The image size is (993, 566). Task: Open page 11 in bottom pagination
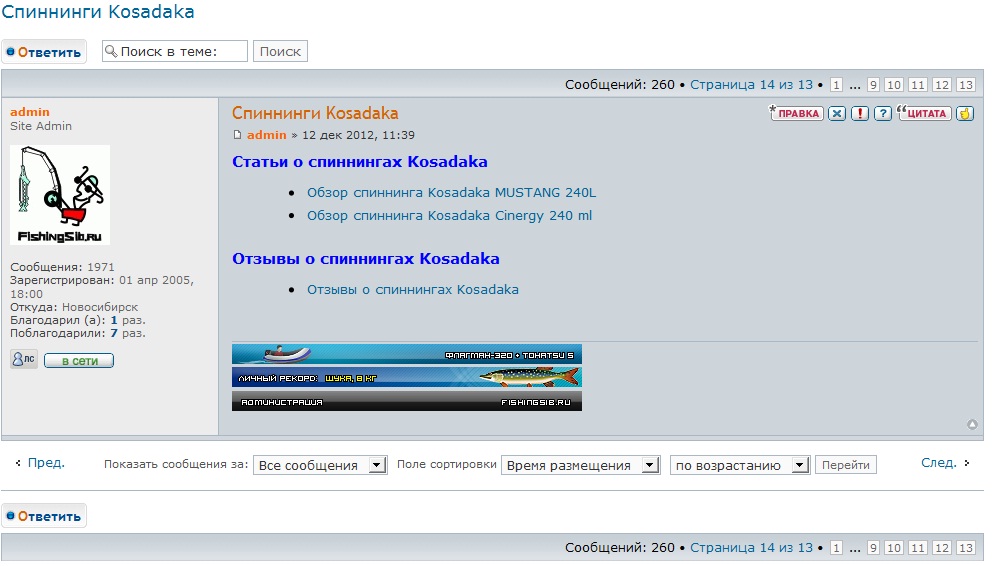[x=918, y=548]
